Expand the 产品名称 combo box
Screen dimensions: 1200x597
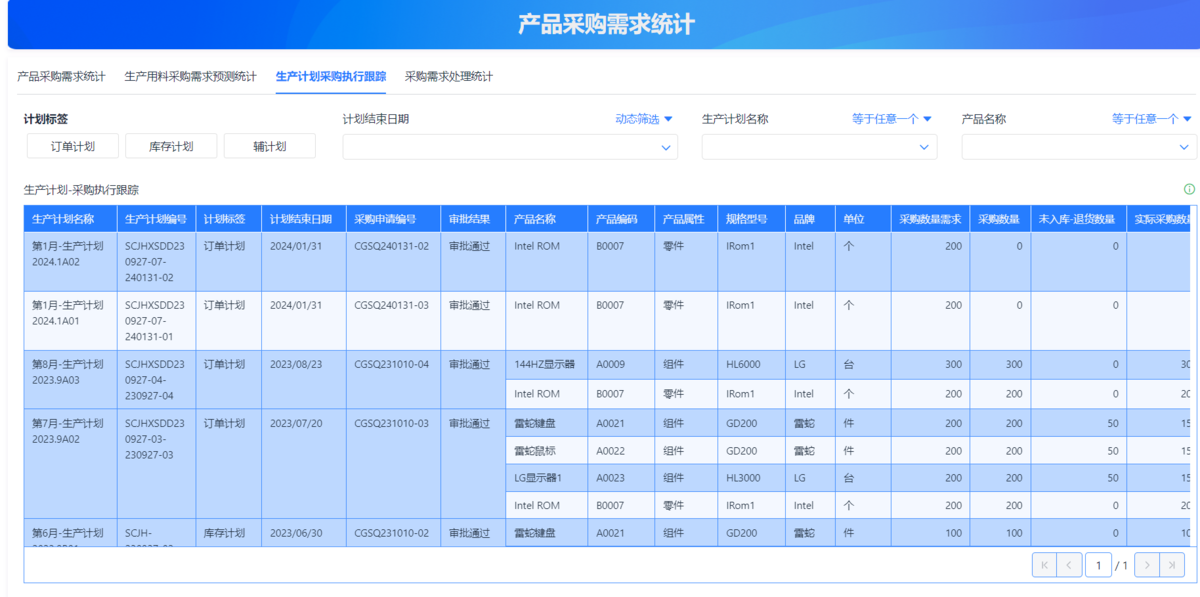[1078, 147]
